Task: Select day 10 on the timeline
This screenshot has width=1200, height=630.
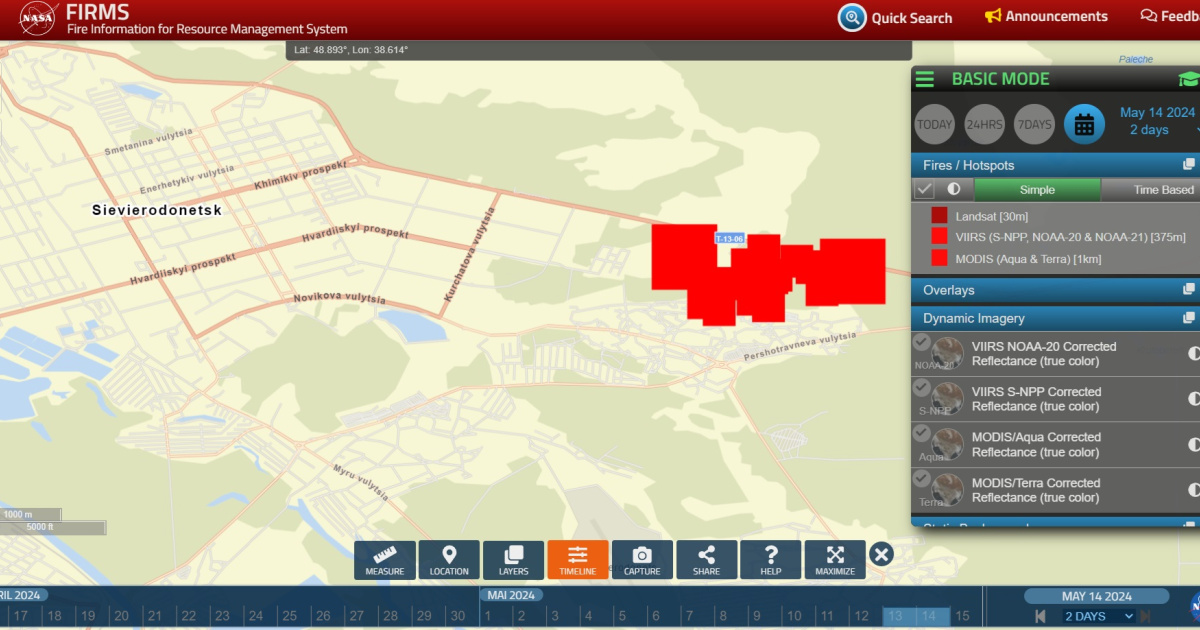Action: click(793, 616)
